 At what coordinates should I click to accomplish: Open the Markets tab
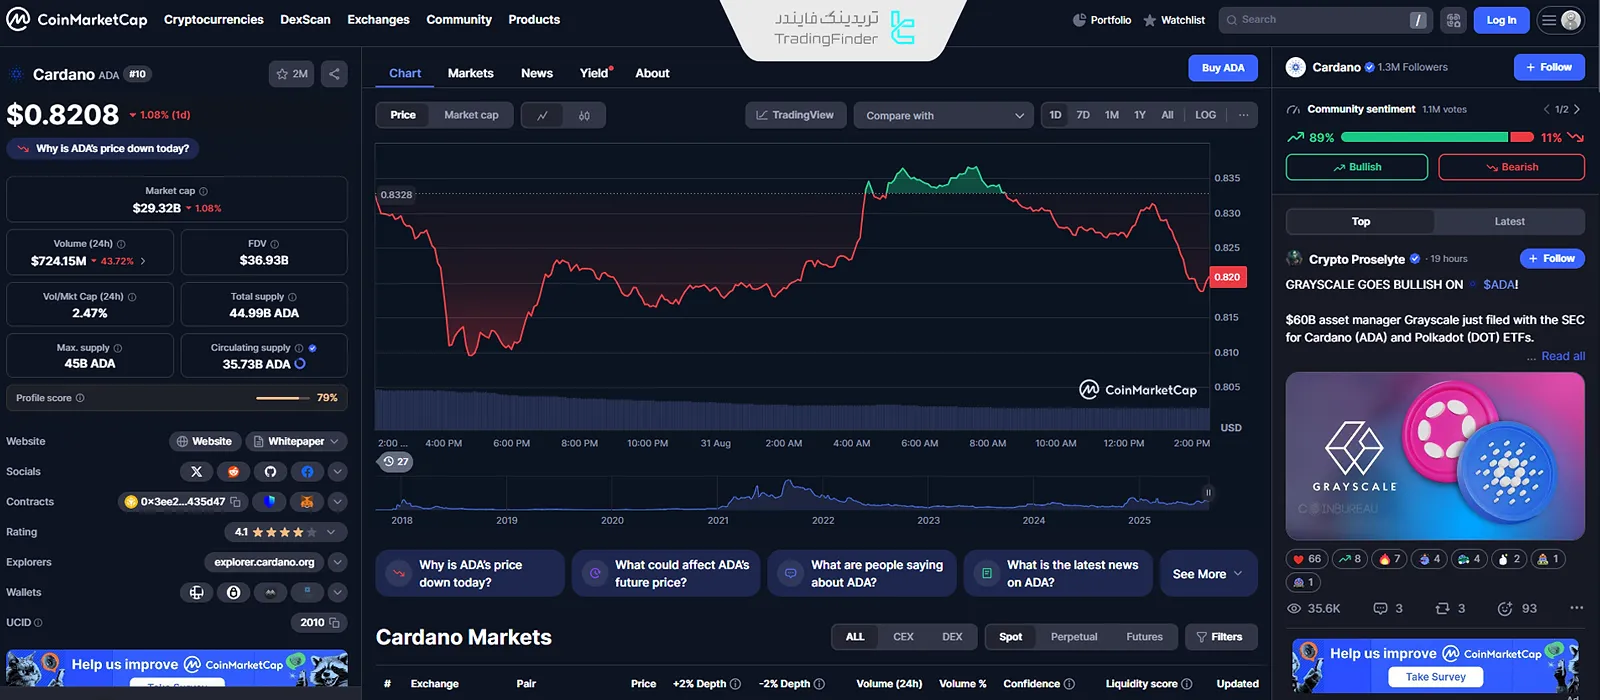click(x=470, y=73)
